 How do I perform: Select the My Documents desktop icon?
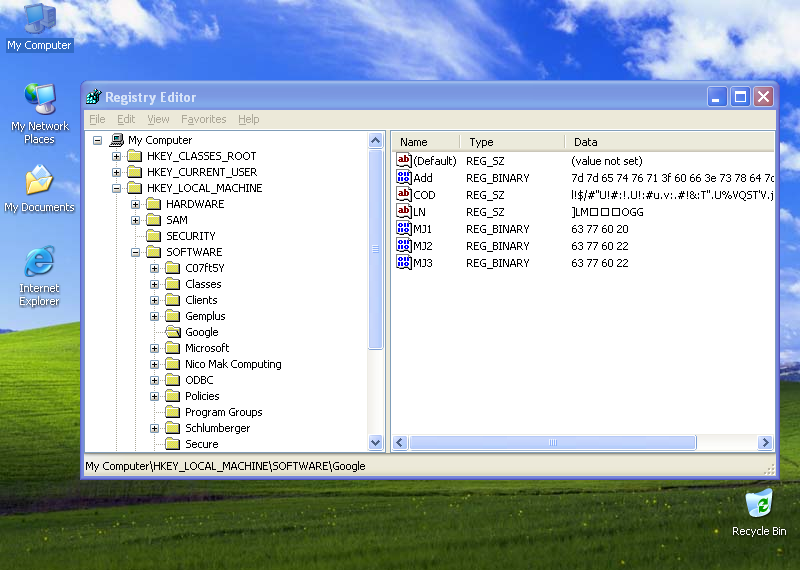[39, 188]
